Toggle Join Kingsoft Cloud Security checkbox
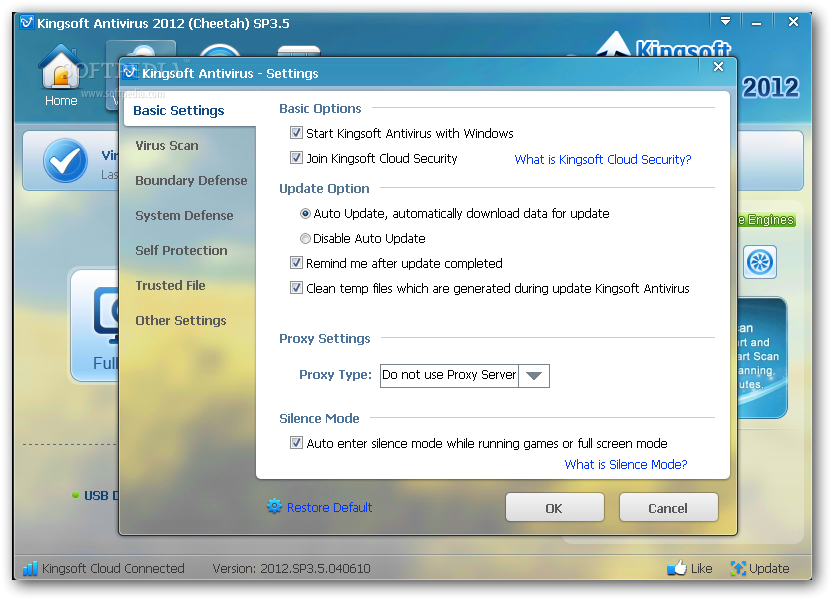 [x=296, y=158]
